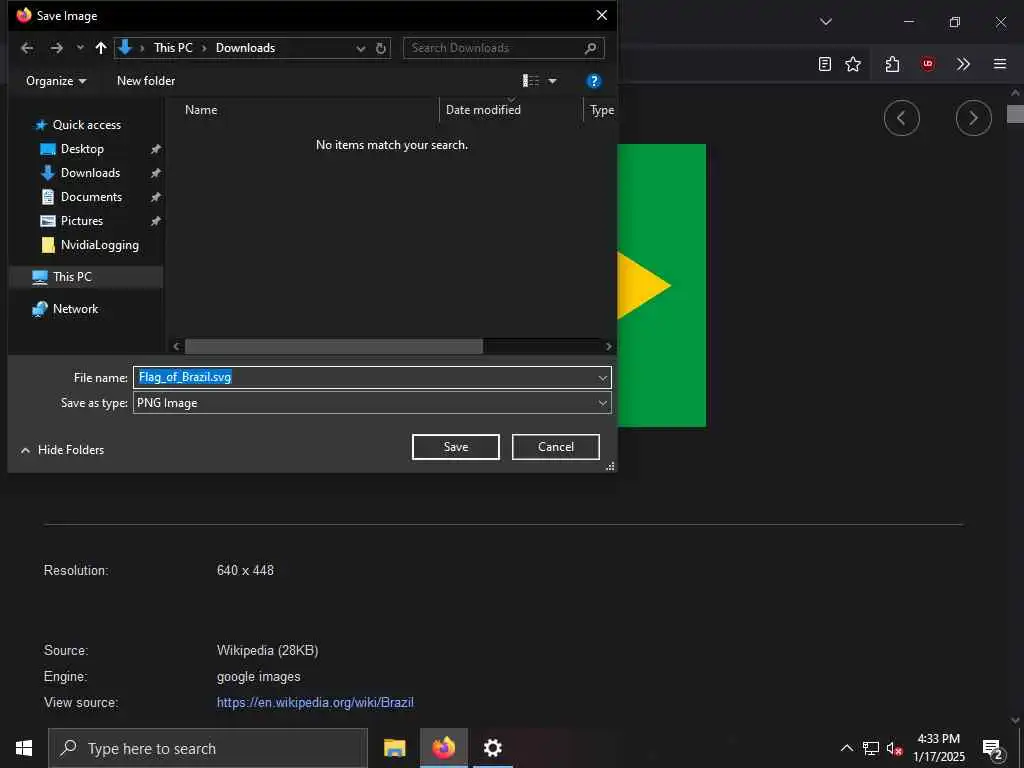
Task: Click the Windows taskbar search box
Action: click(x=208, y=748)
